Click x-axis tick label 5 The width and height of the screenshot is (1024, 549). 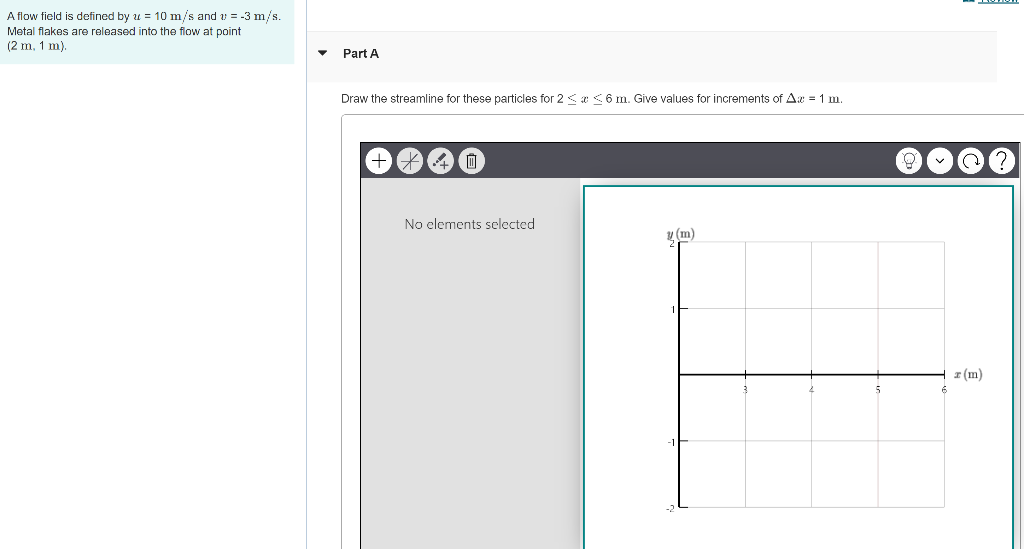878,390
